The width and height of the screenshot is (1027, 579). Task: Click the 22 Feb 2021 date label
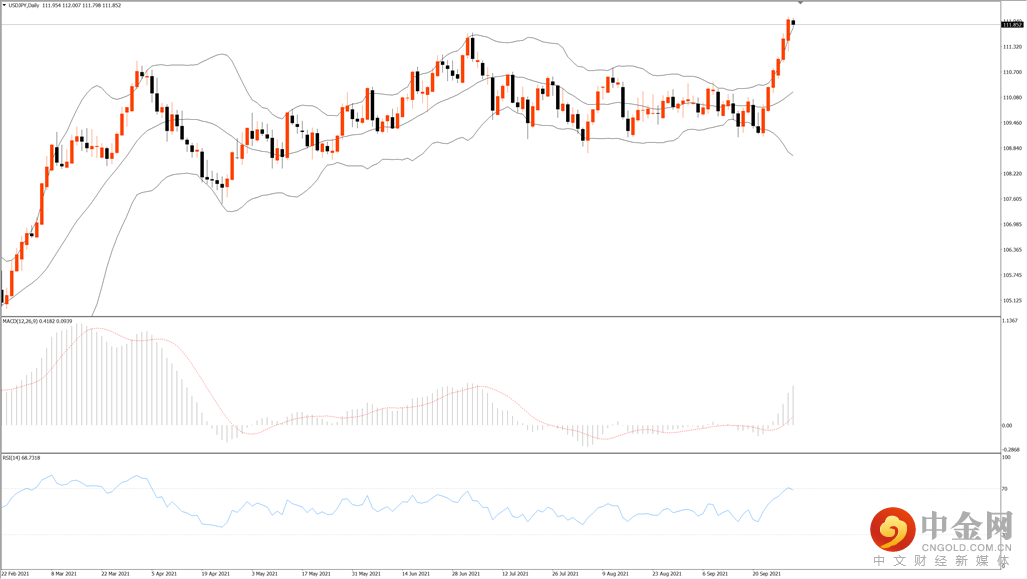[x=15, y=574]
